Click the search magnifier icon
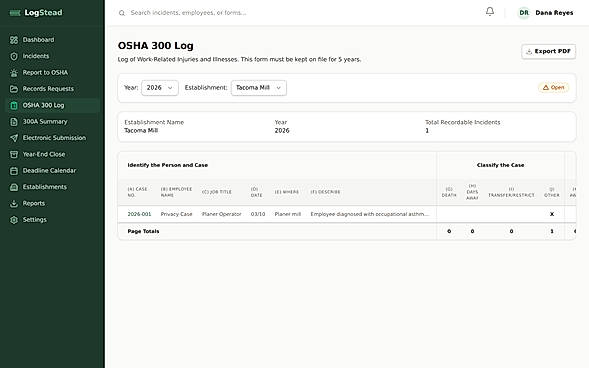 pyautogui.click(x=122, y=13)
